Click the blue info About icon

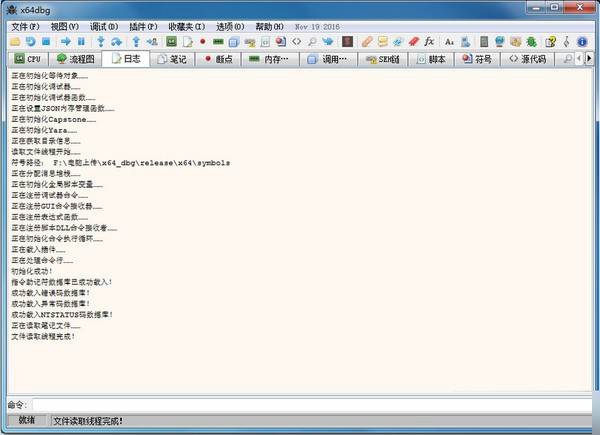[x=581, y=42]
